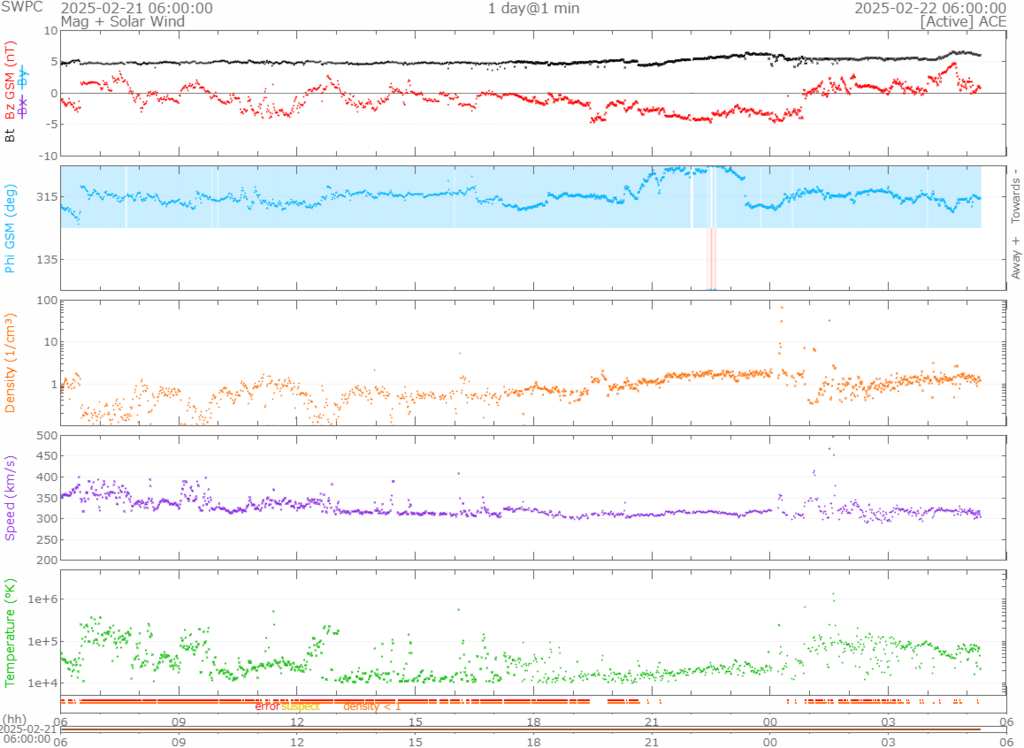Click the 2025-02-21 06:00:00 label beside bottom timeline
Screen dimensions: 1024x748
tap(29, 734)
